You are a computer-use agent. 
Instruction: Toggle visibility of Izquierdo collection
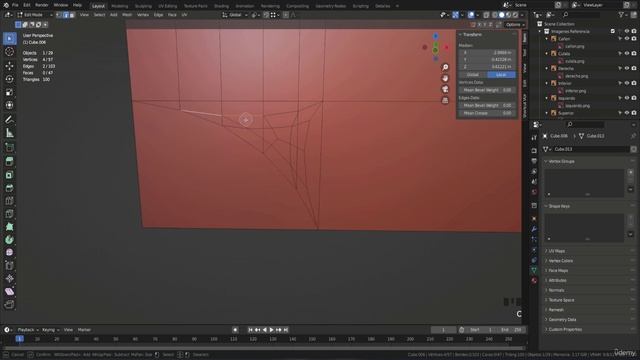tap(627, 98)
